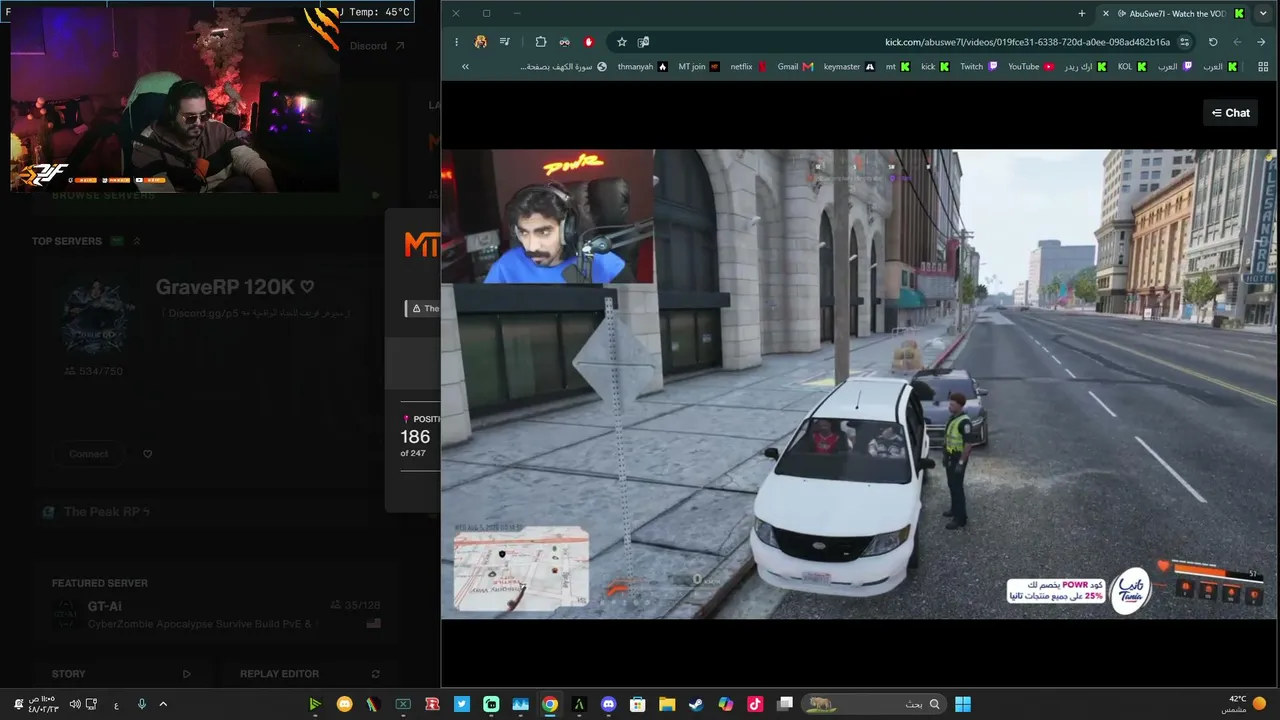Connect to the GraveRP server
Image resolution: width=1280 pixels, height=720 pixels.
[x=88, y=454]
